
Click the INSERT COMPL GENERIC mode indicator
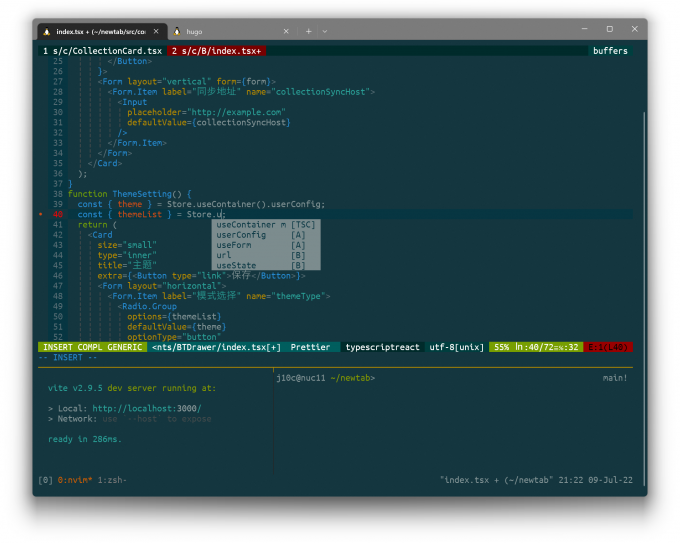click(92, 347)
